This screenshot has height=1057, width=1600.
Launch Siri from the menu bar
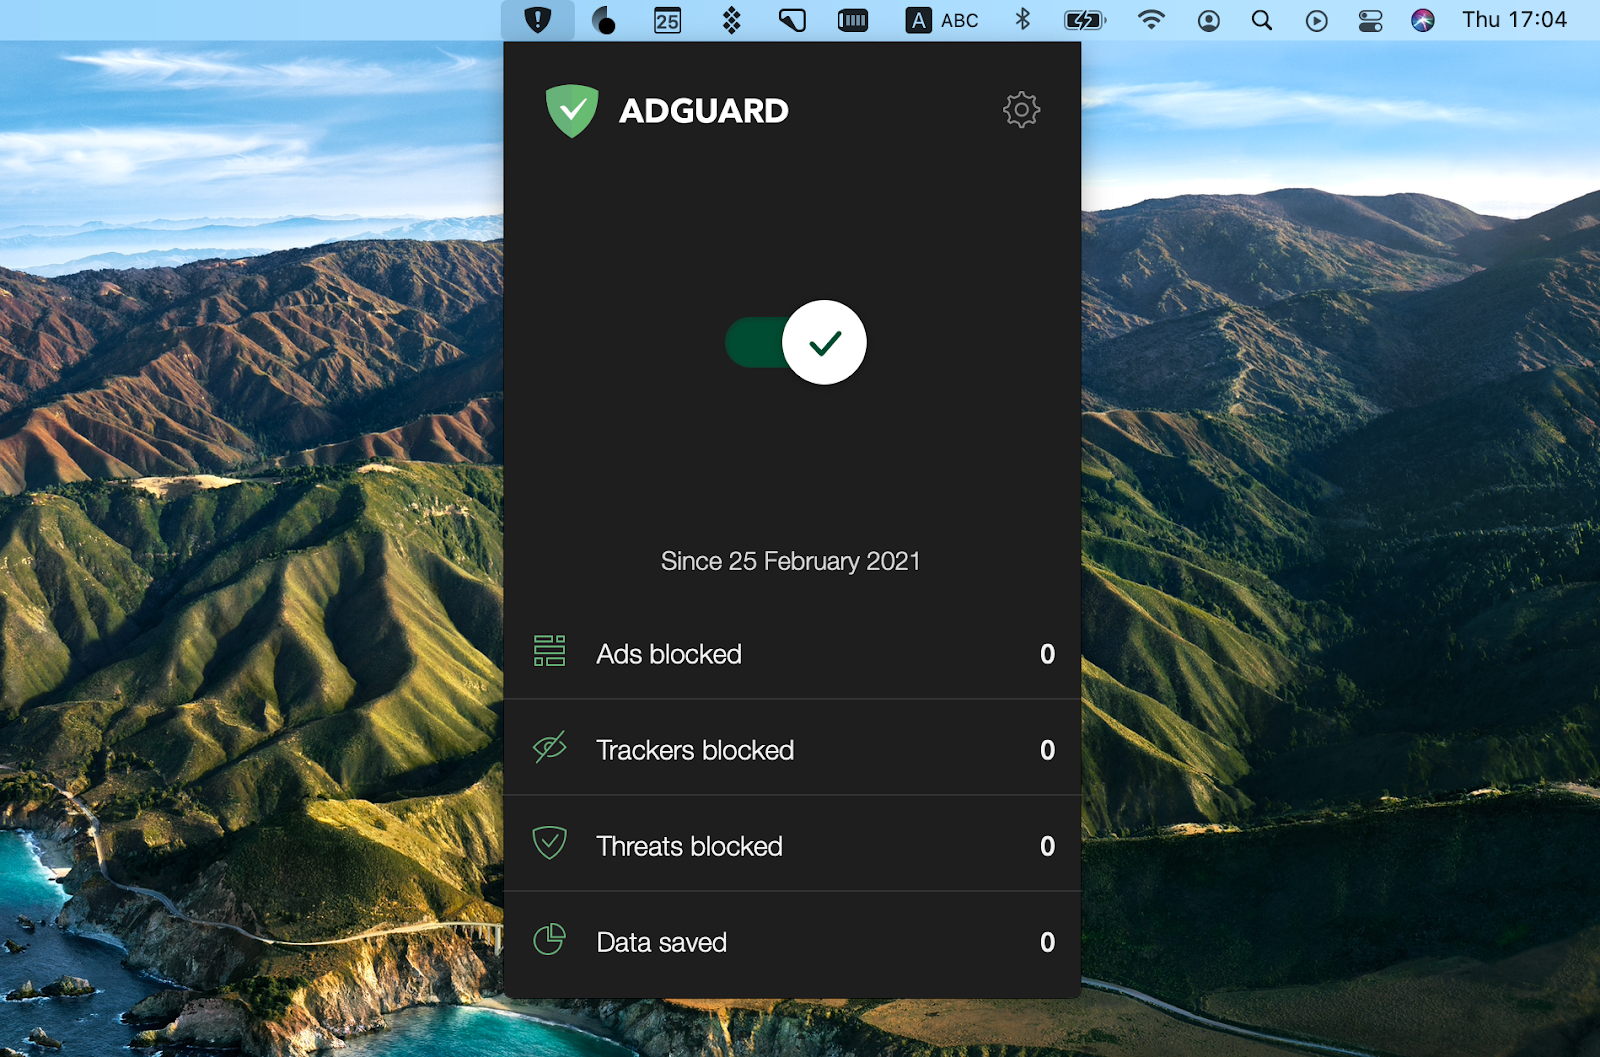pos(1422,20)
